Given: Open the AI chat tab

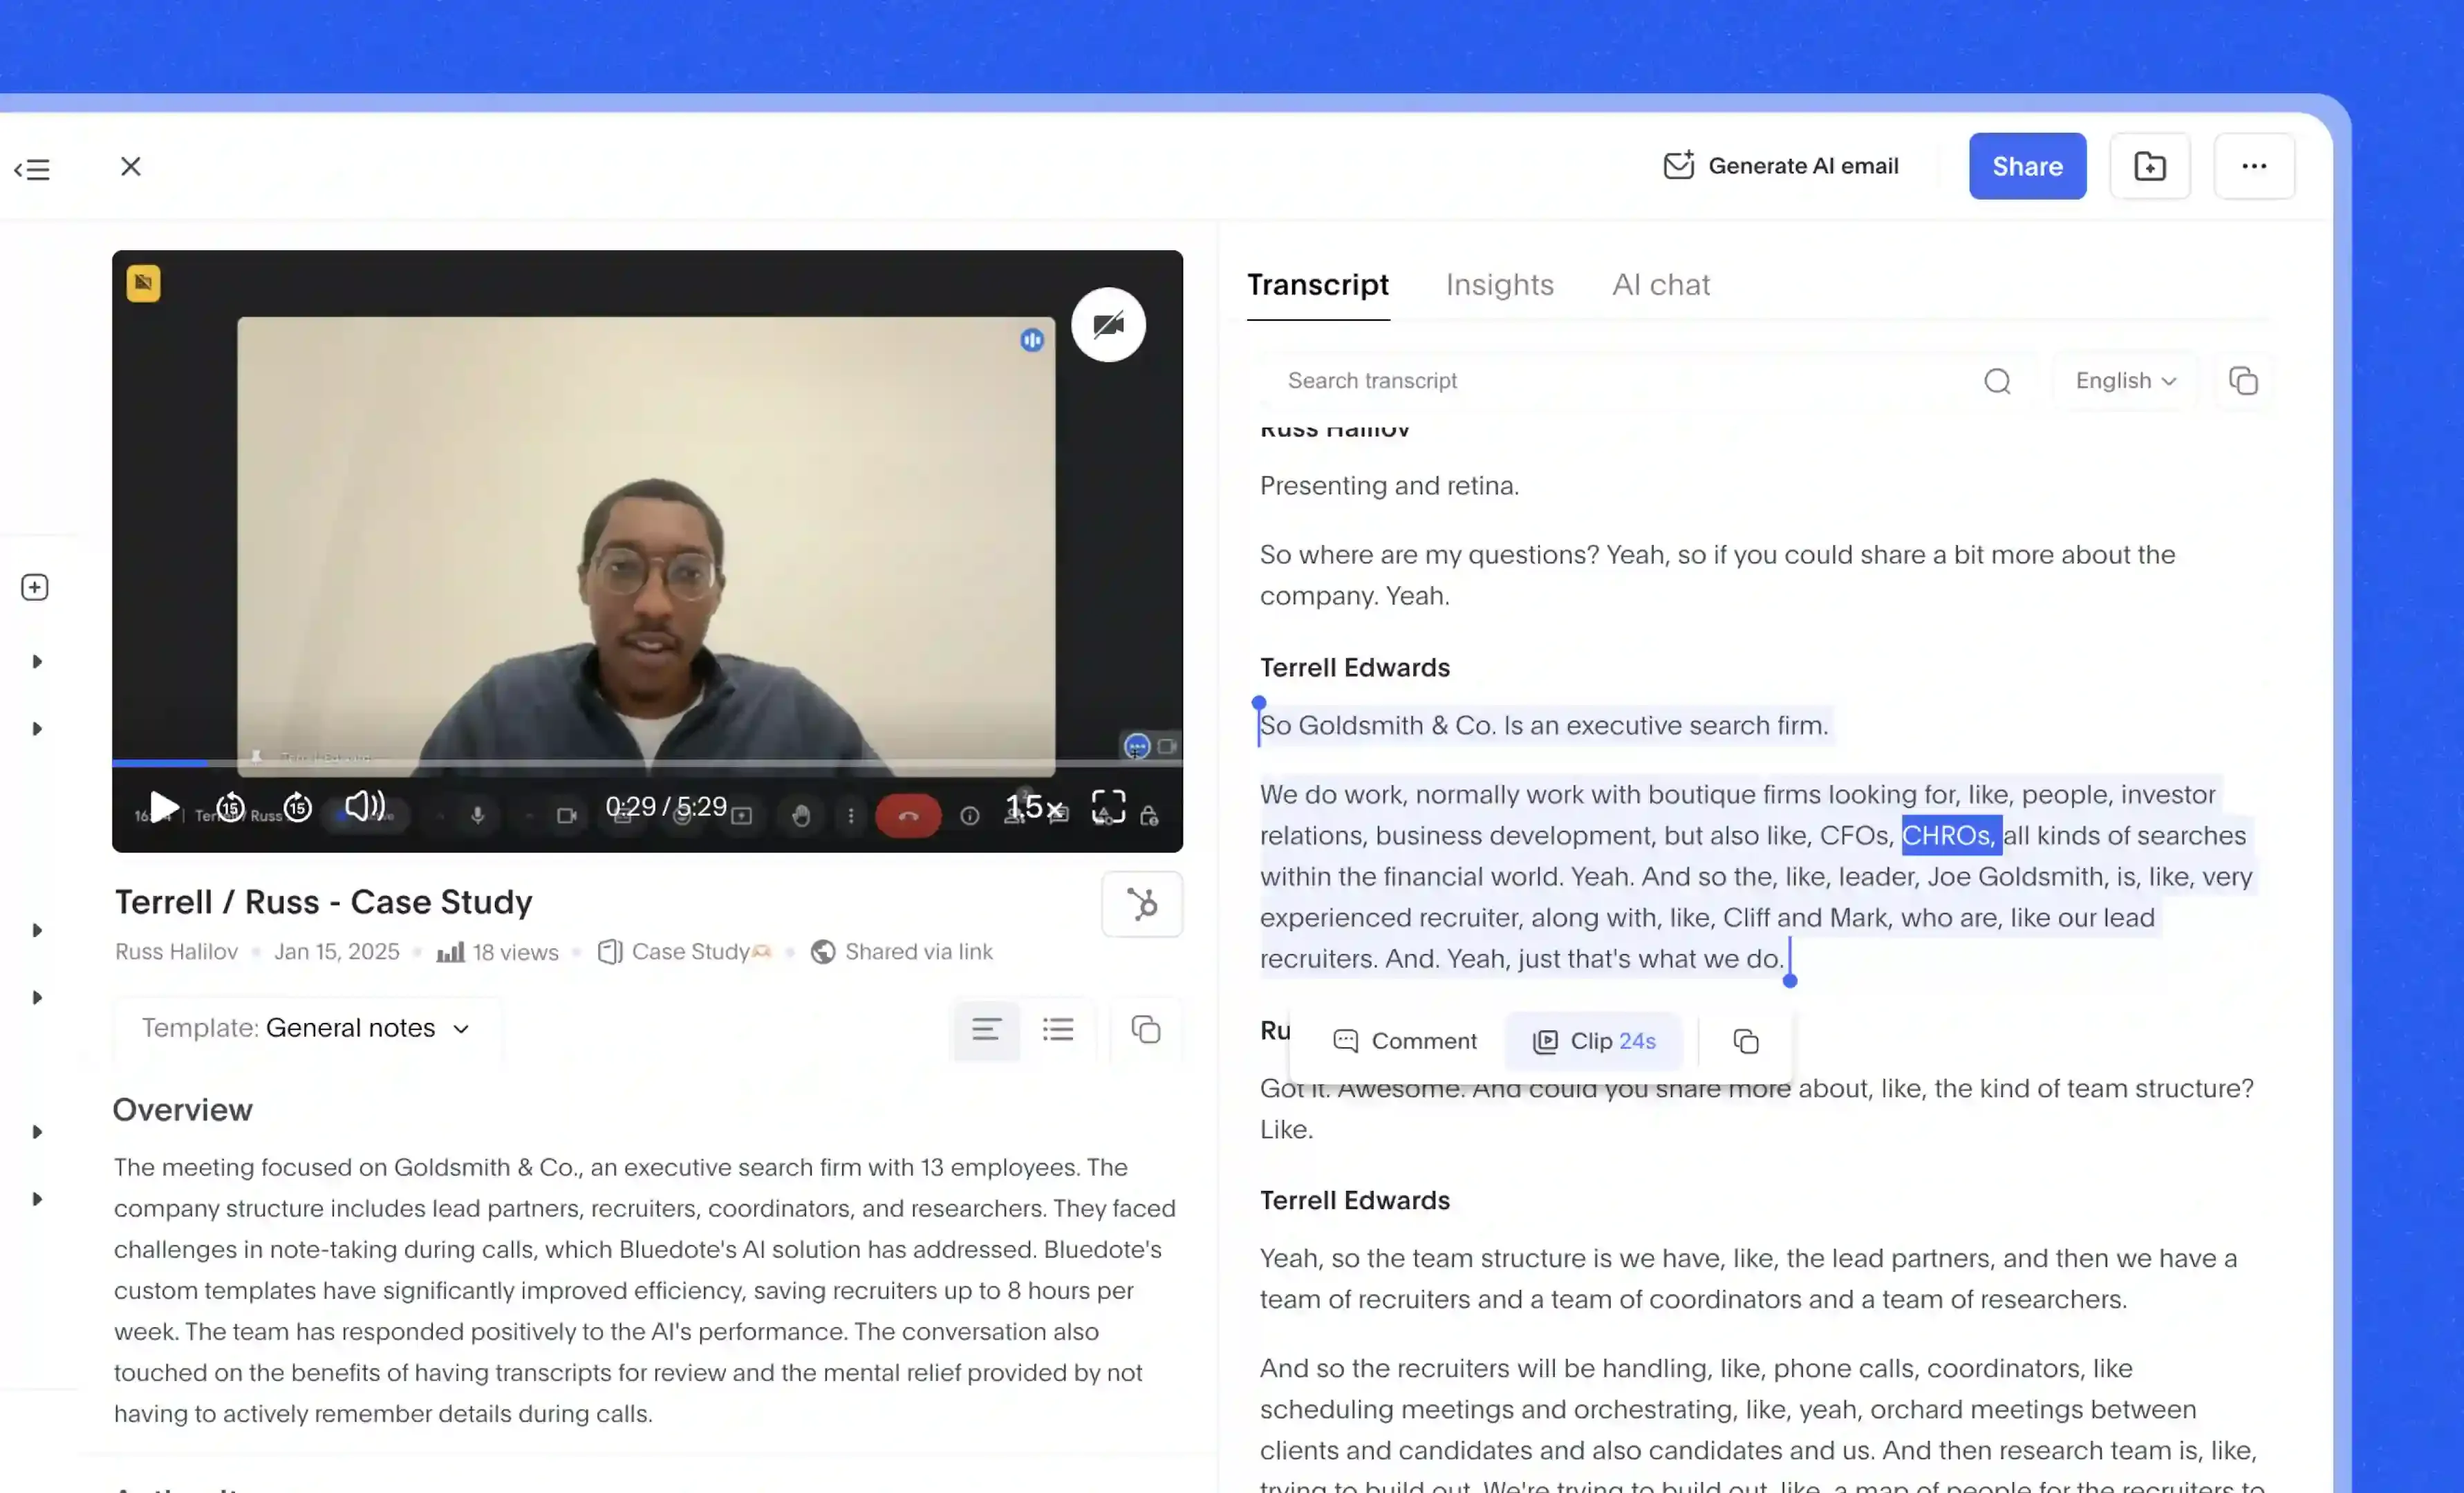Looking at the screenshot, I should click(x=1660, y=285).
